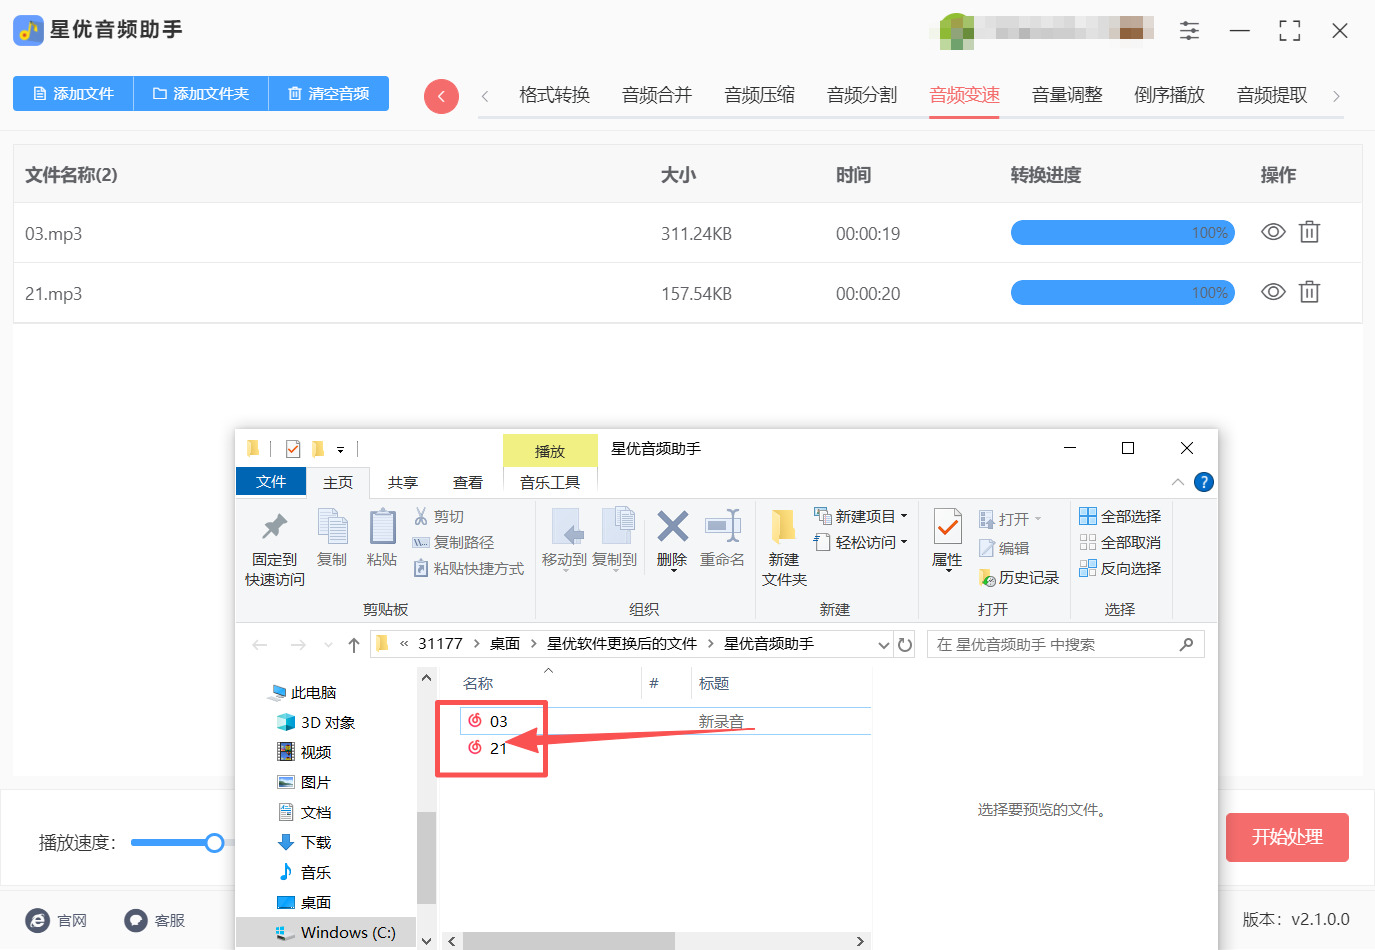Collapse the Explorer ribbon with caret
The image size is (1375, 950).
pos(1178,482)
